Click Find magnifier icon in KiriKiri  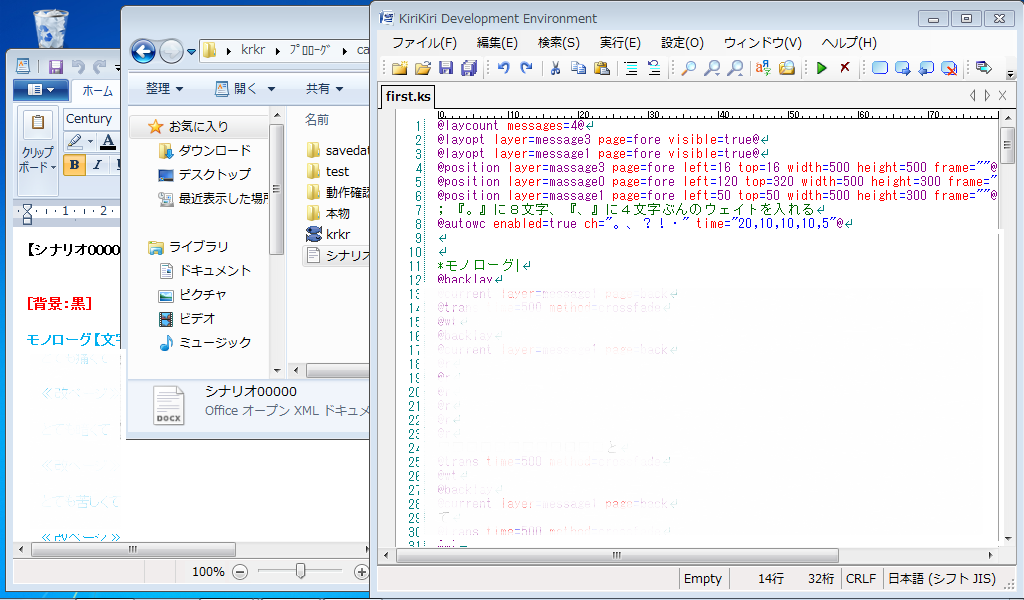[688, 68]
